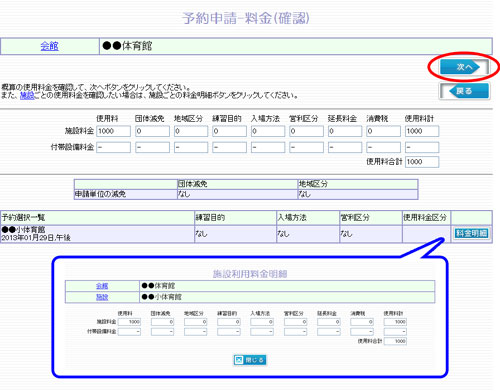Screen dimensions: 500x391
Task: Click the 施設料金 営利区分 field
Action: point(306,131)
